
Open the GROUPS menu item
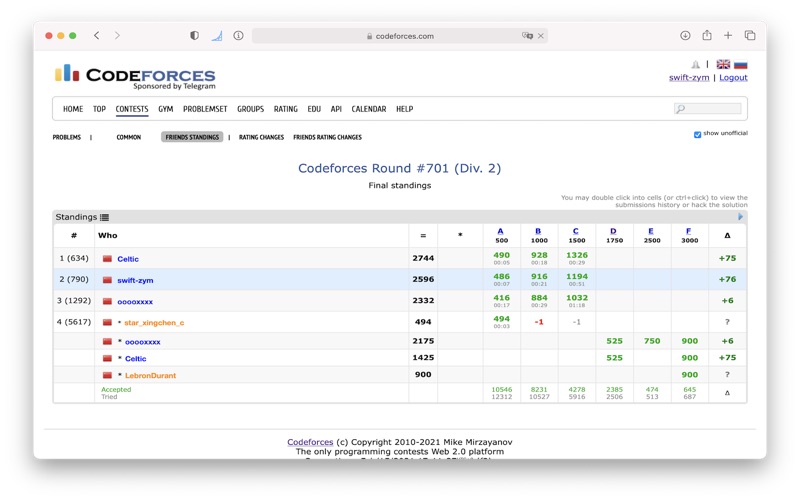point(251,109)
